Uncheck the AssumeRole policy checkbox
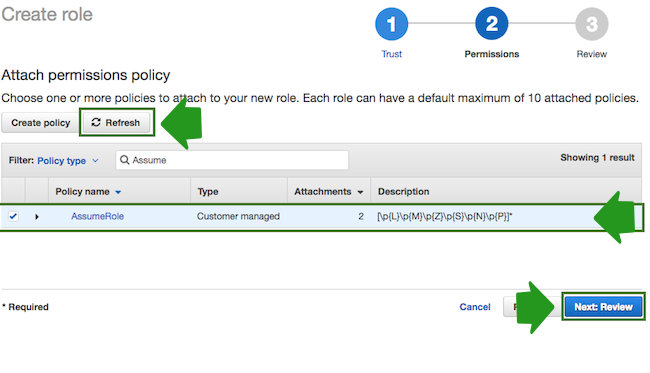This screenshot has width=650, height=373. (13, 216)
